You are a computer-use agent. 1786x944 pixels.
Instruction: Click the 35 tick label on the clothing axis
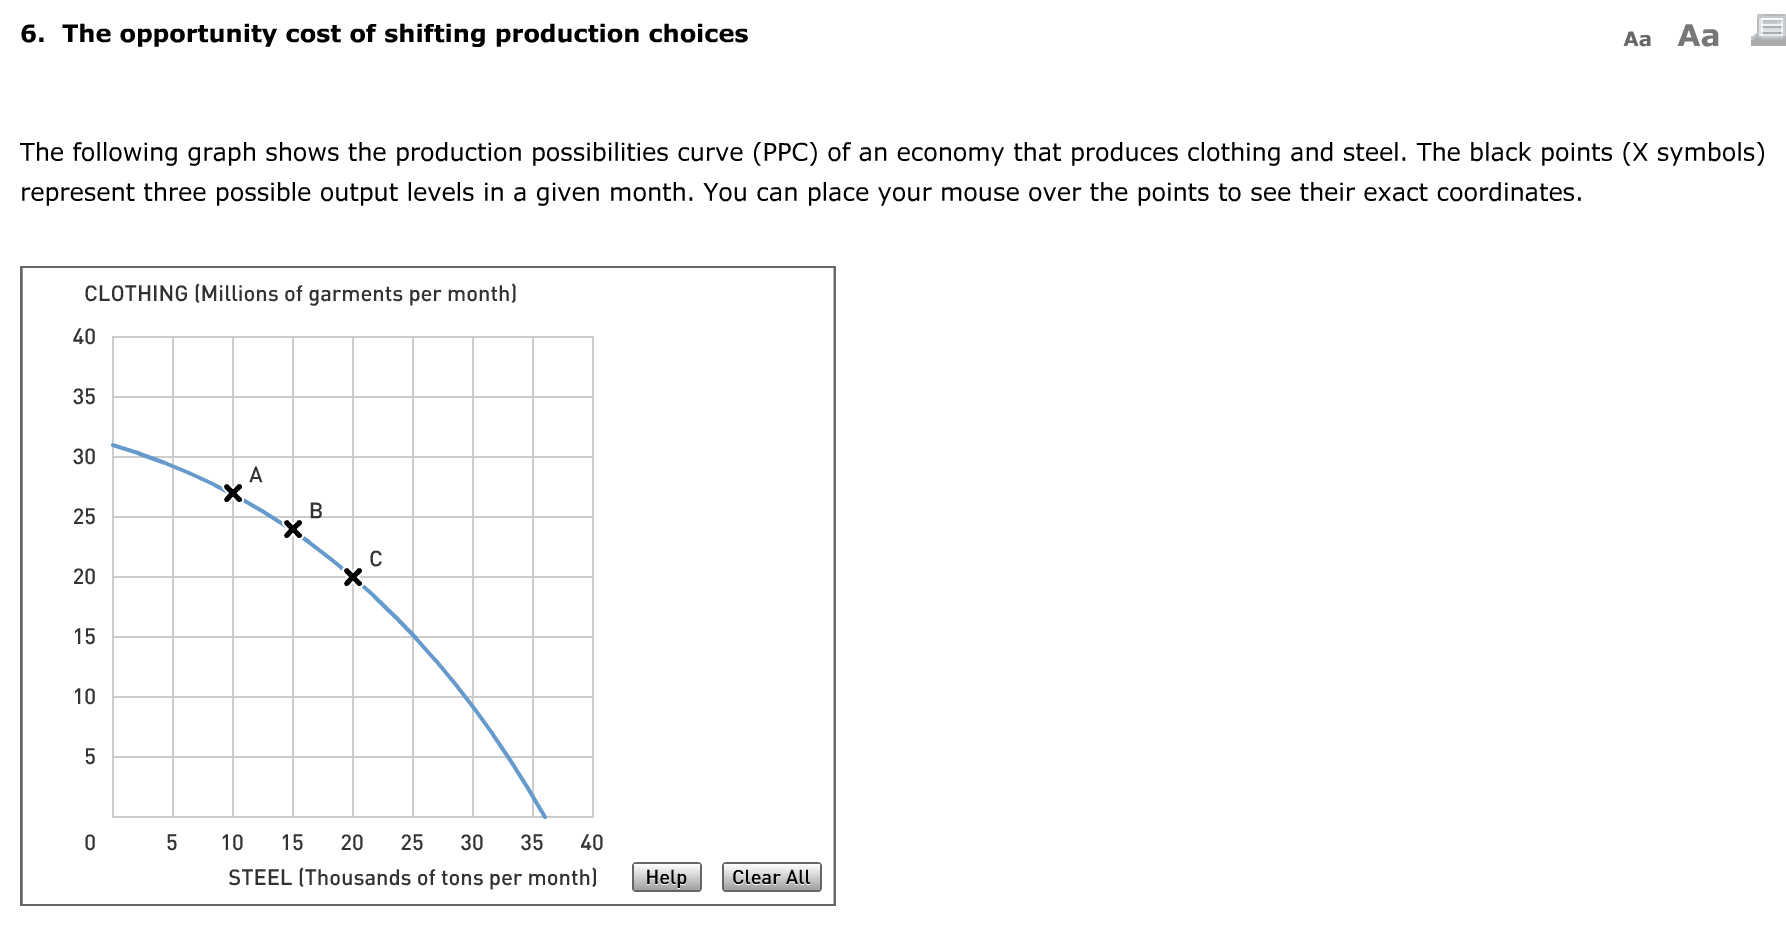pyautogui.click(x=84, y=397)
